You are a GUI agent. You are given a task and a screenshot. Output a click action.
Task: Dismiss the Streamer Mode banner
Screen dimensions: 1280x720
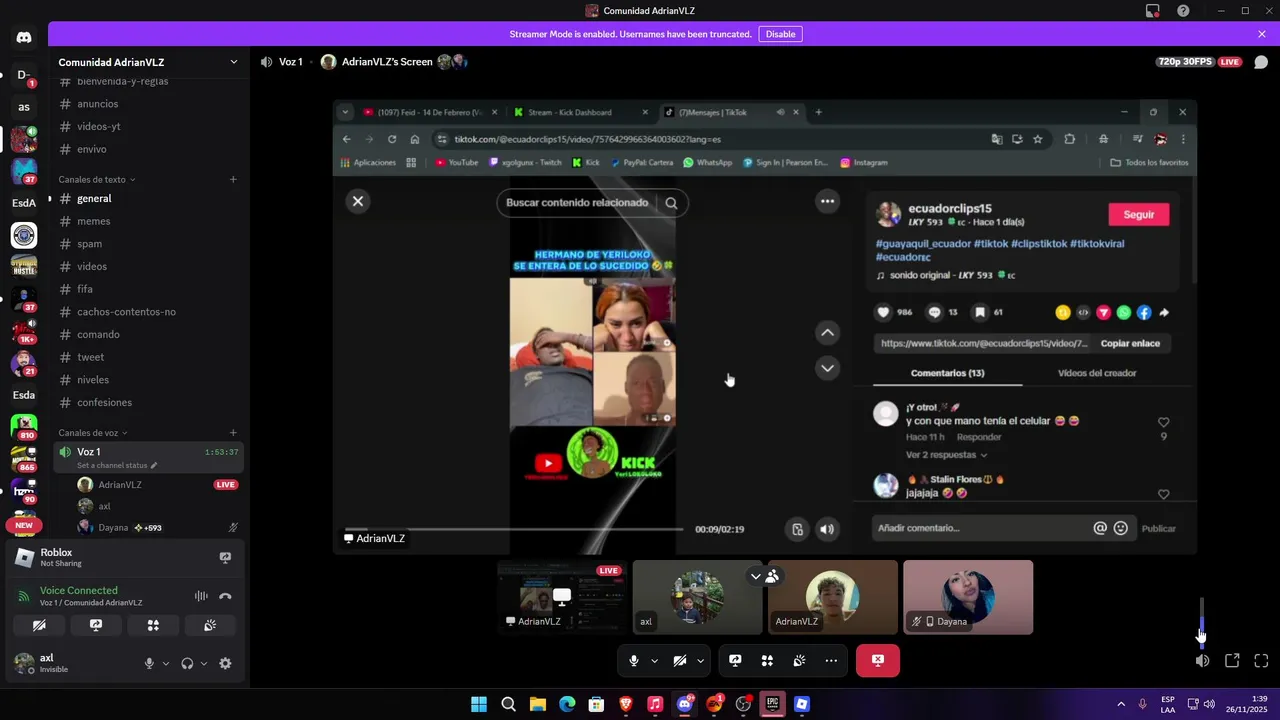[x=1262, y=34]
